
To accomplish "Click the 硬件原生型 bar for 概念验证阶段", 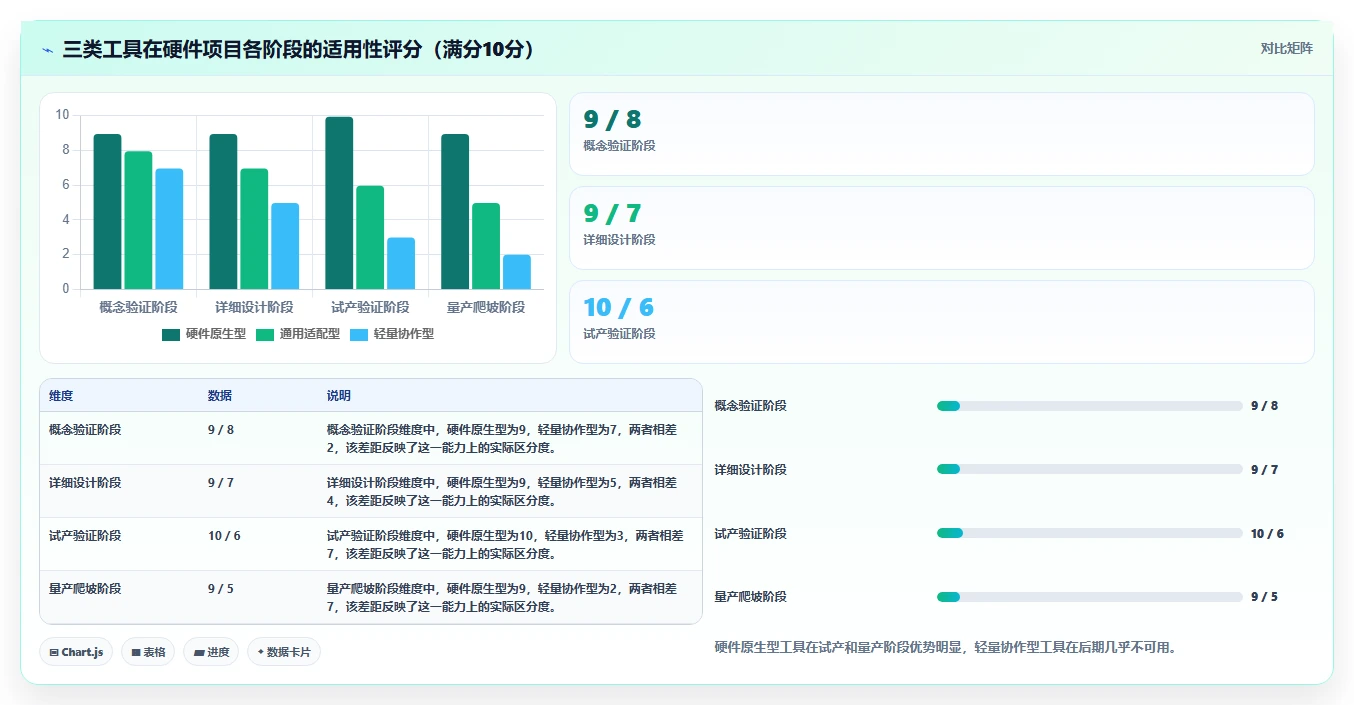I will coord(107,212).
